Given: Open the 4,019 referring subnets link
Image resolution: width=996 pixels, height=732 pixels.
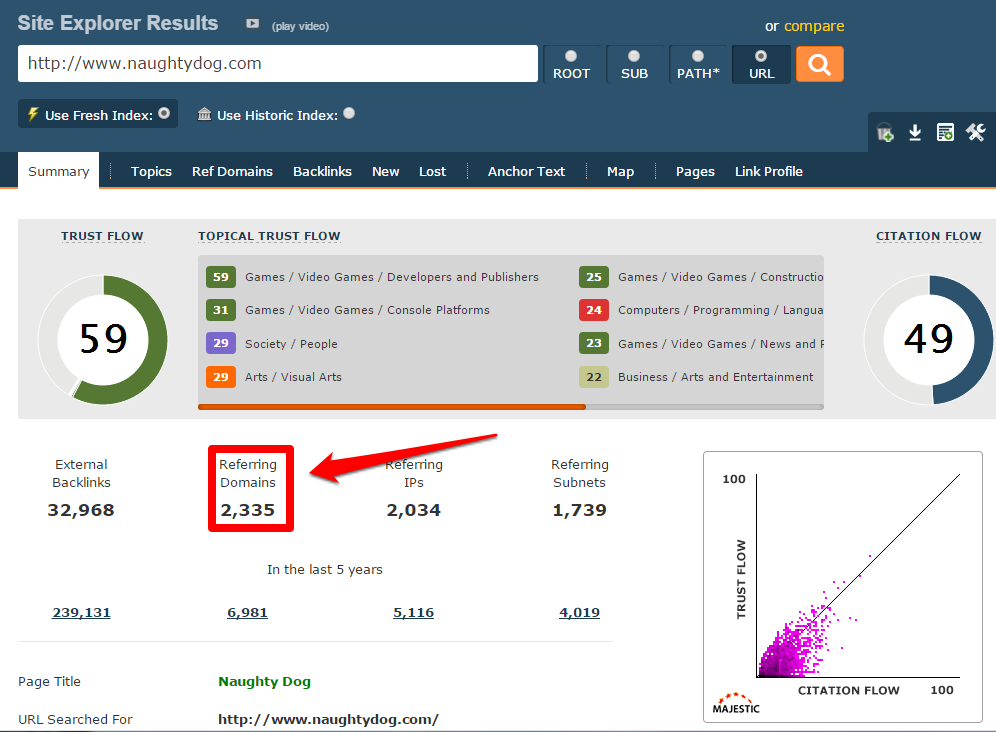Looking at the screenshot, I should [x=579, y=613].
